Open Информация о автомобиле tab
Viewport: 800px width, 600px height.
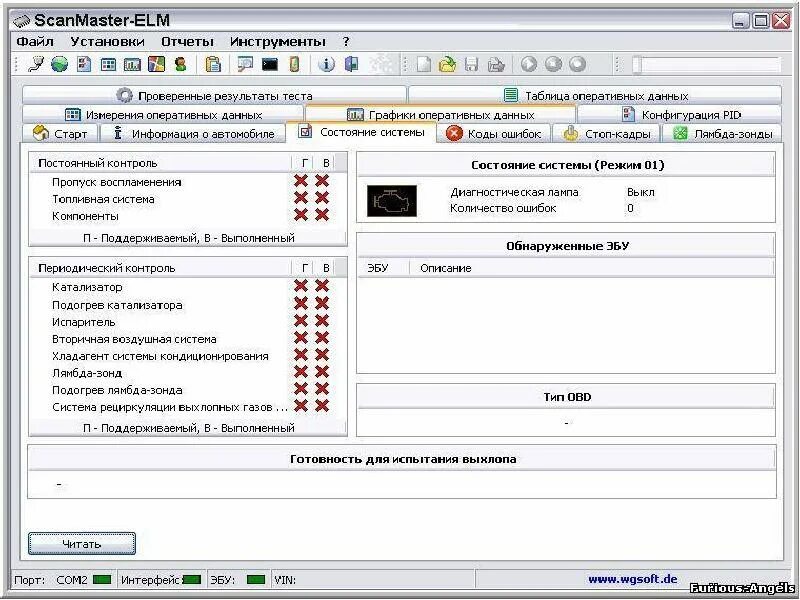coord(193,134)
